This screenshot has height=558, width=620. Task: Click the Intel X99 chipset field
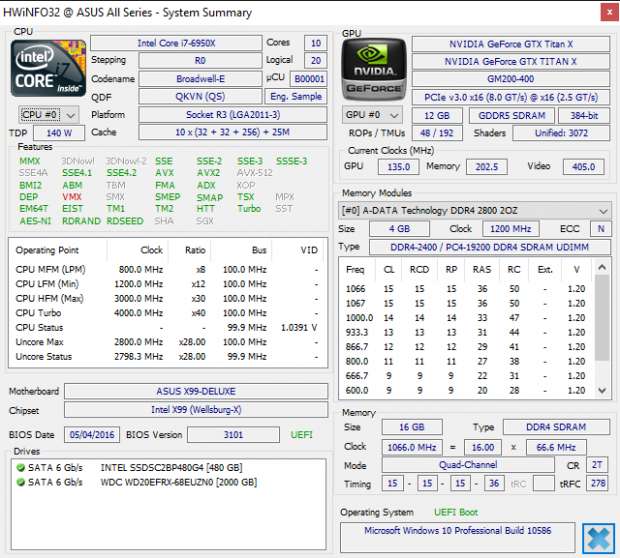[195, 409]
